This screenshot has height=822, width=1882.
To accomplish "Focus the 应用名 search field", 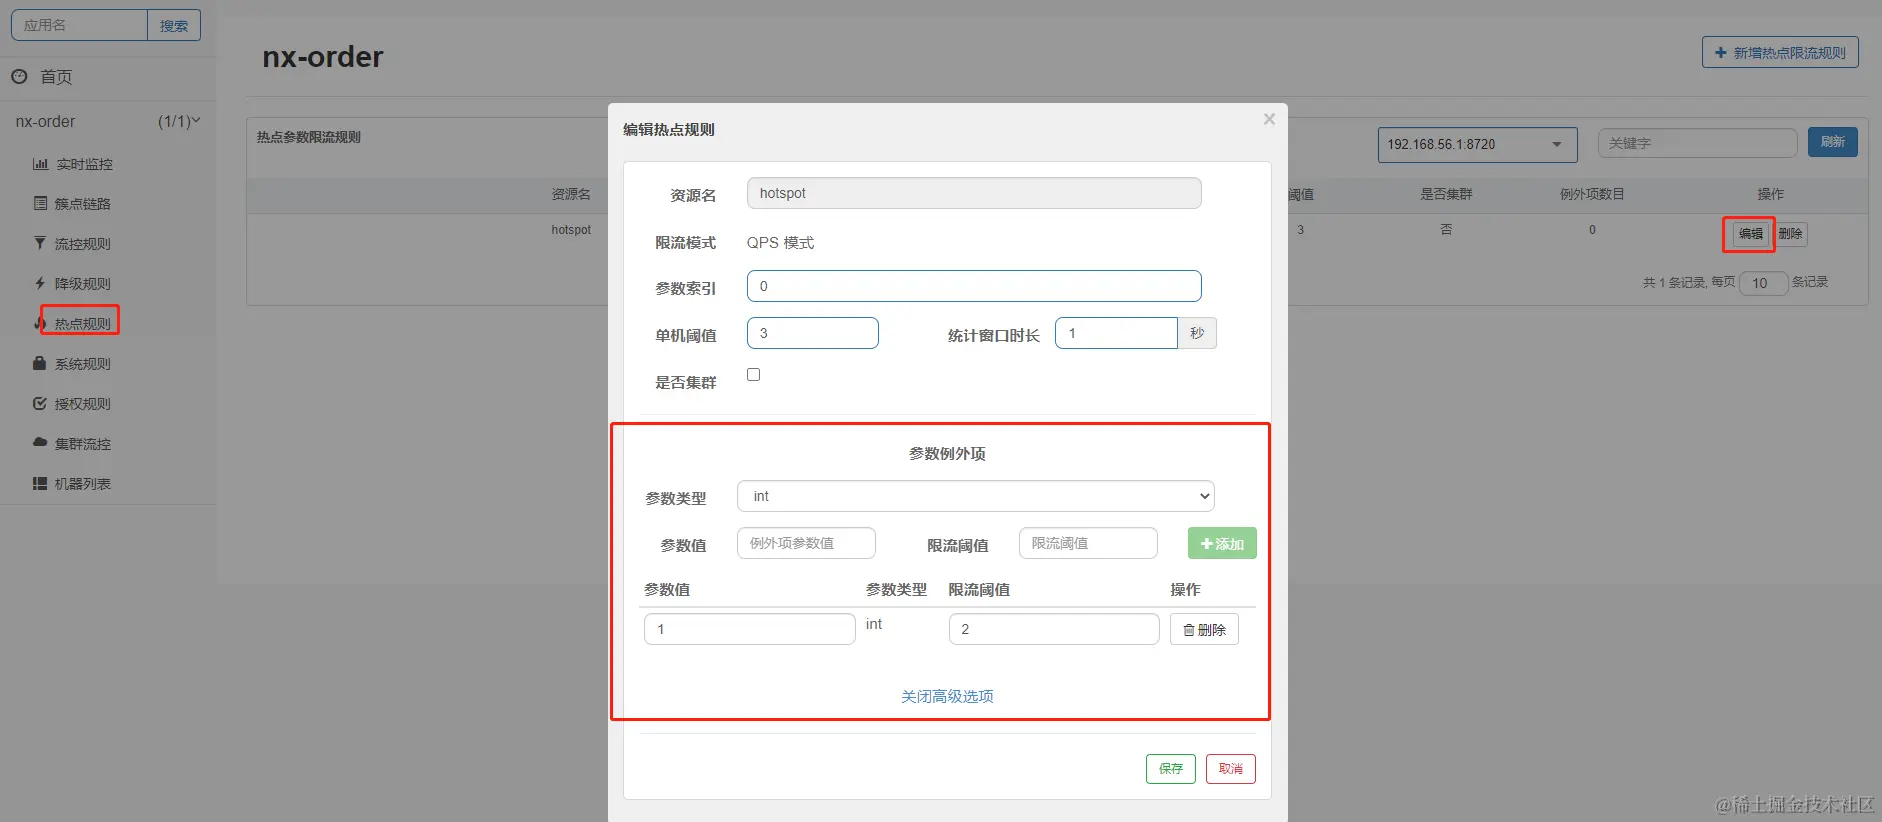I will (80, 25).
